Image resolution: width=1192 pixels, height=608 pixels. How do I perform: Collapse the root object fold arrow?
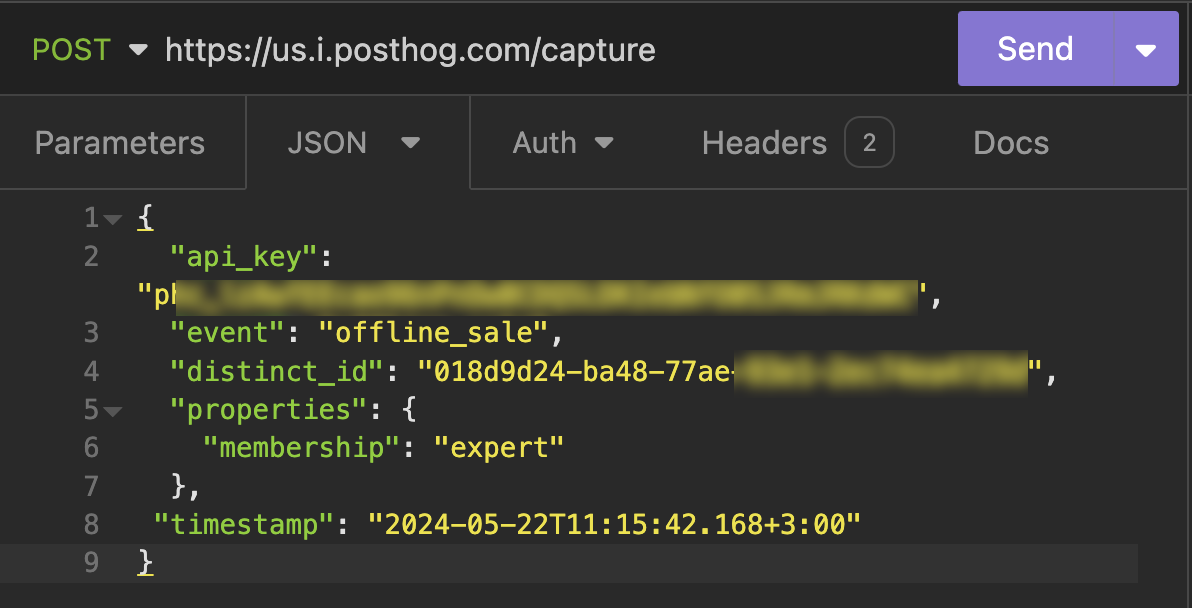113,220
